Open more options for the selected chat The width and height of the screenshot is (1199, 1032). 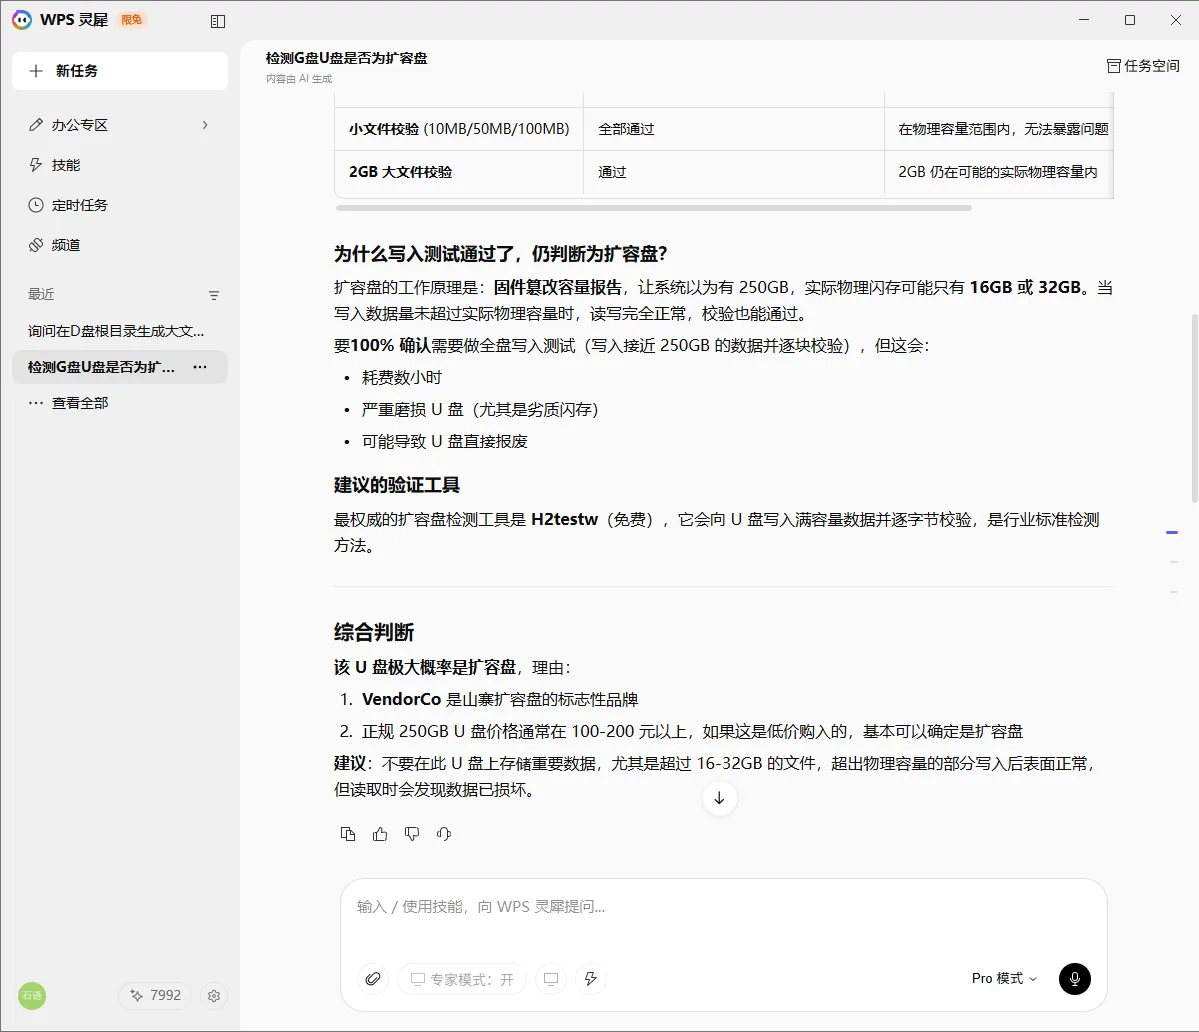[x=200, y=367]
